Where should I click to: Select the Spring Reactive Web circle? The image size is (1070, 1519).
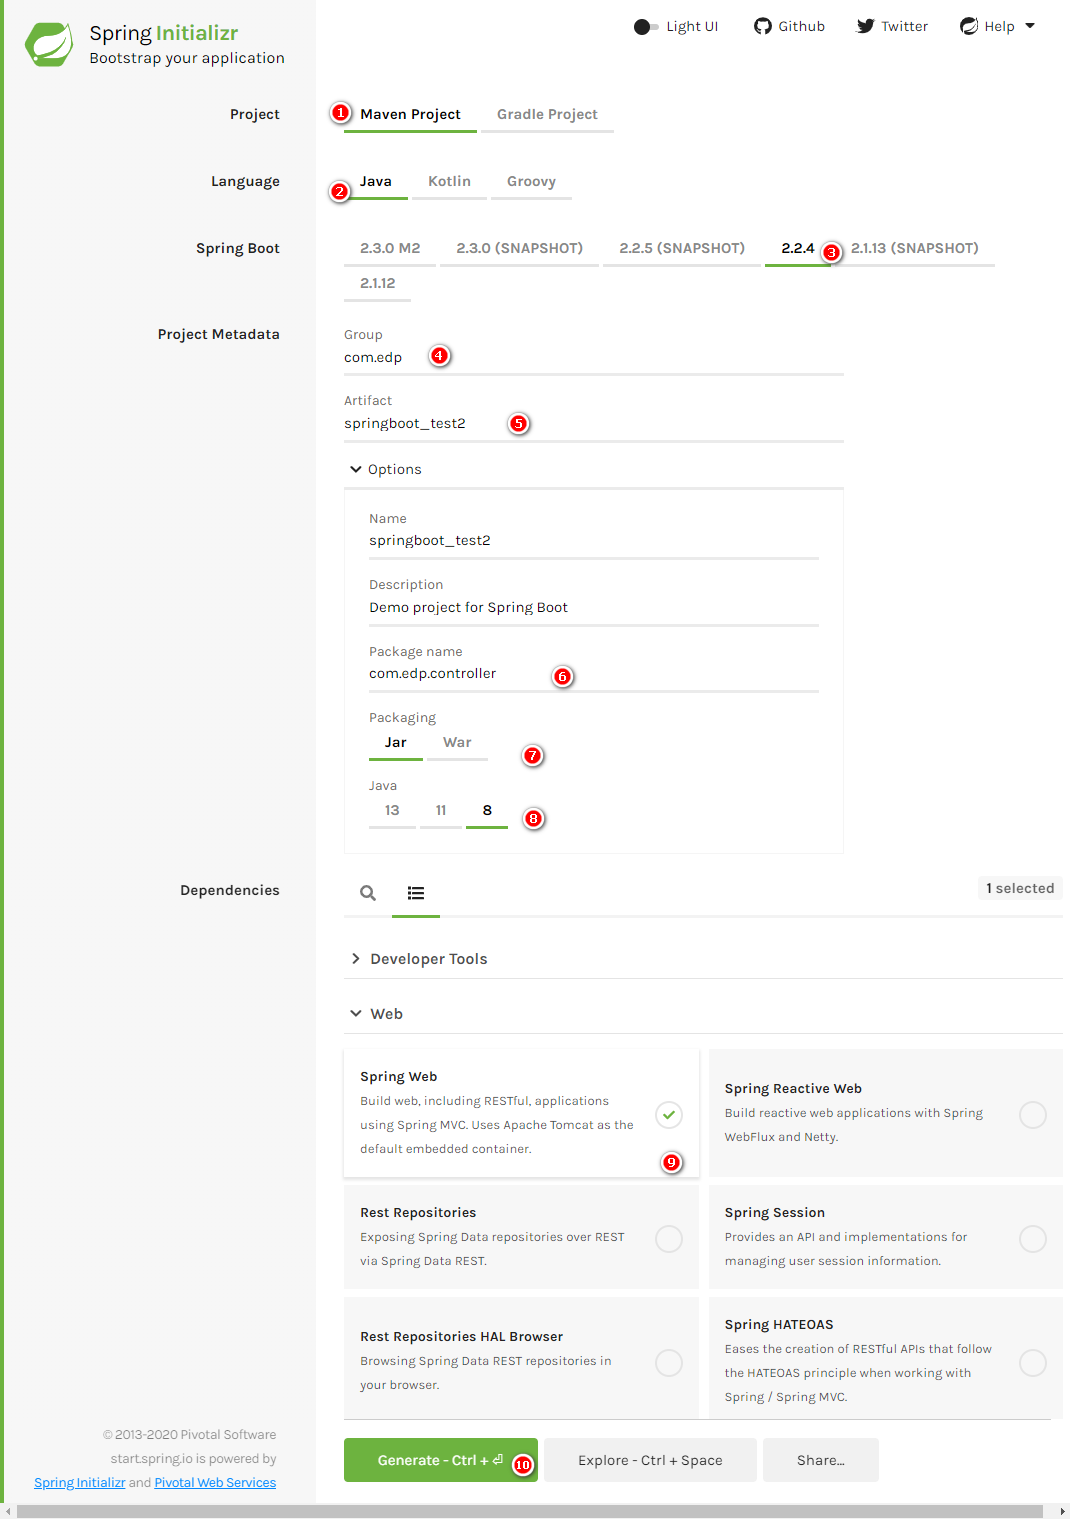[1033, 1114]
